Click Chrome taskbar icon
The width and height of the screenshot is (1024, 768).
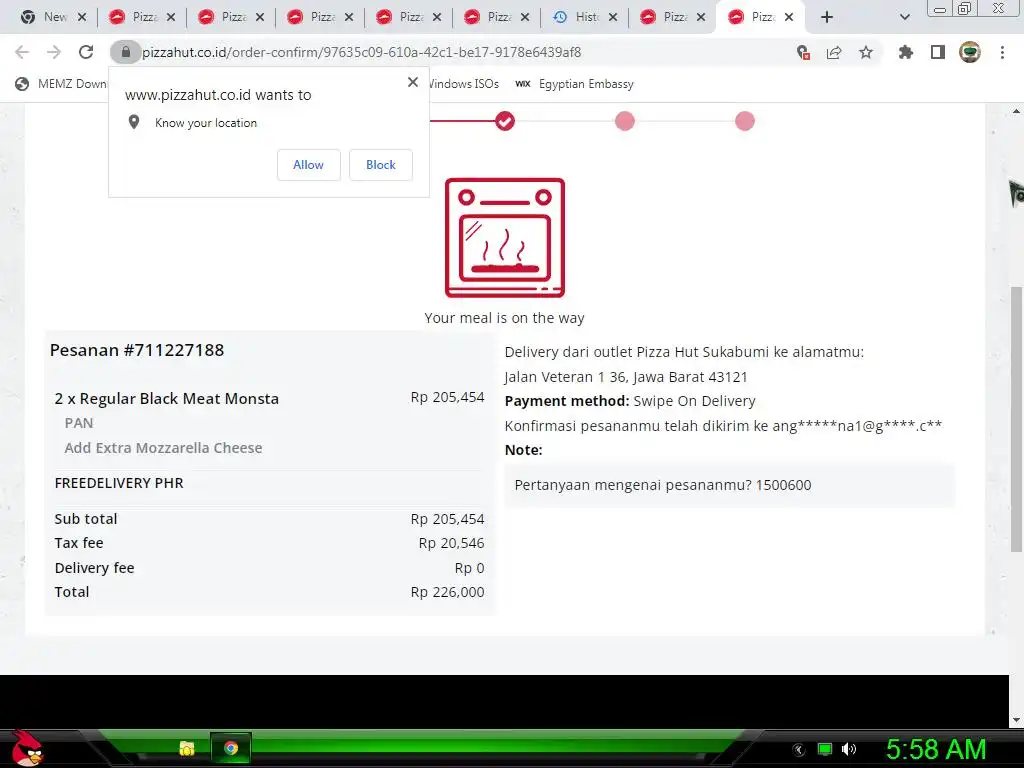click(231, 748)
